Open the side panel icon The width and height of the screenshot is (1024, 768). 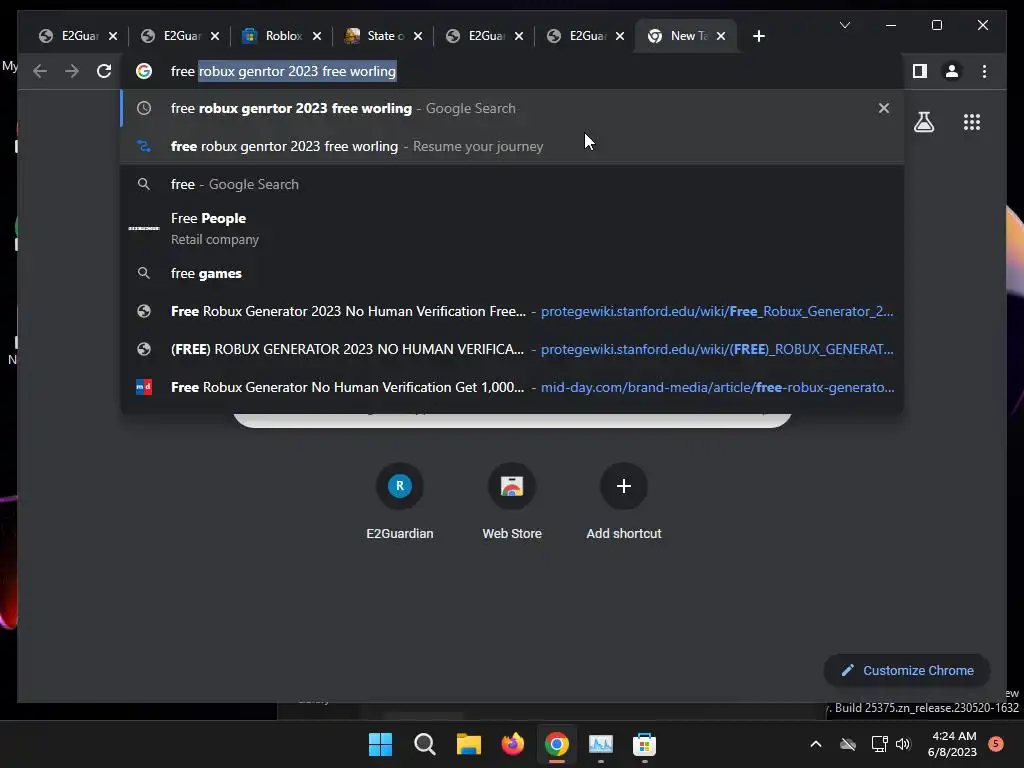920,71
